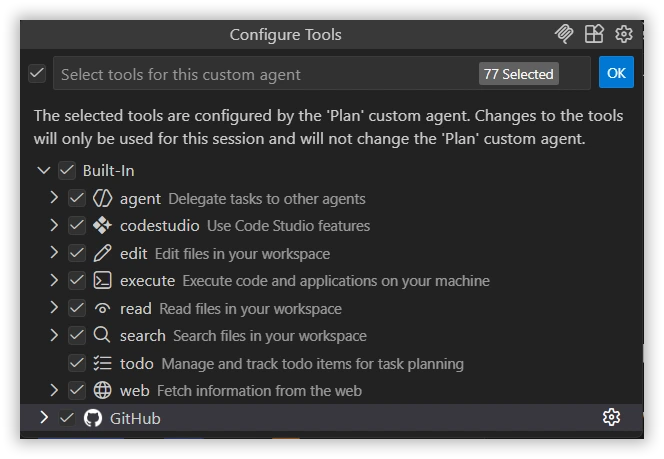Toggle the select-all tools checkbox
The width and height of the screenshot is (664, 459).
point(37,73)
